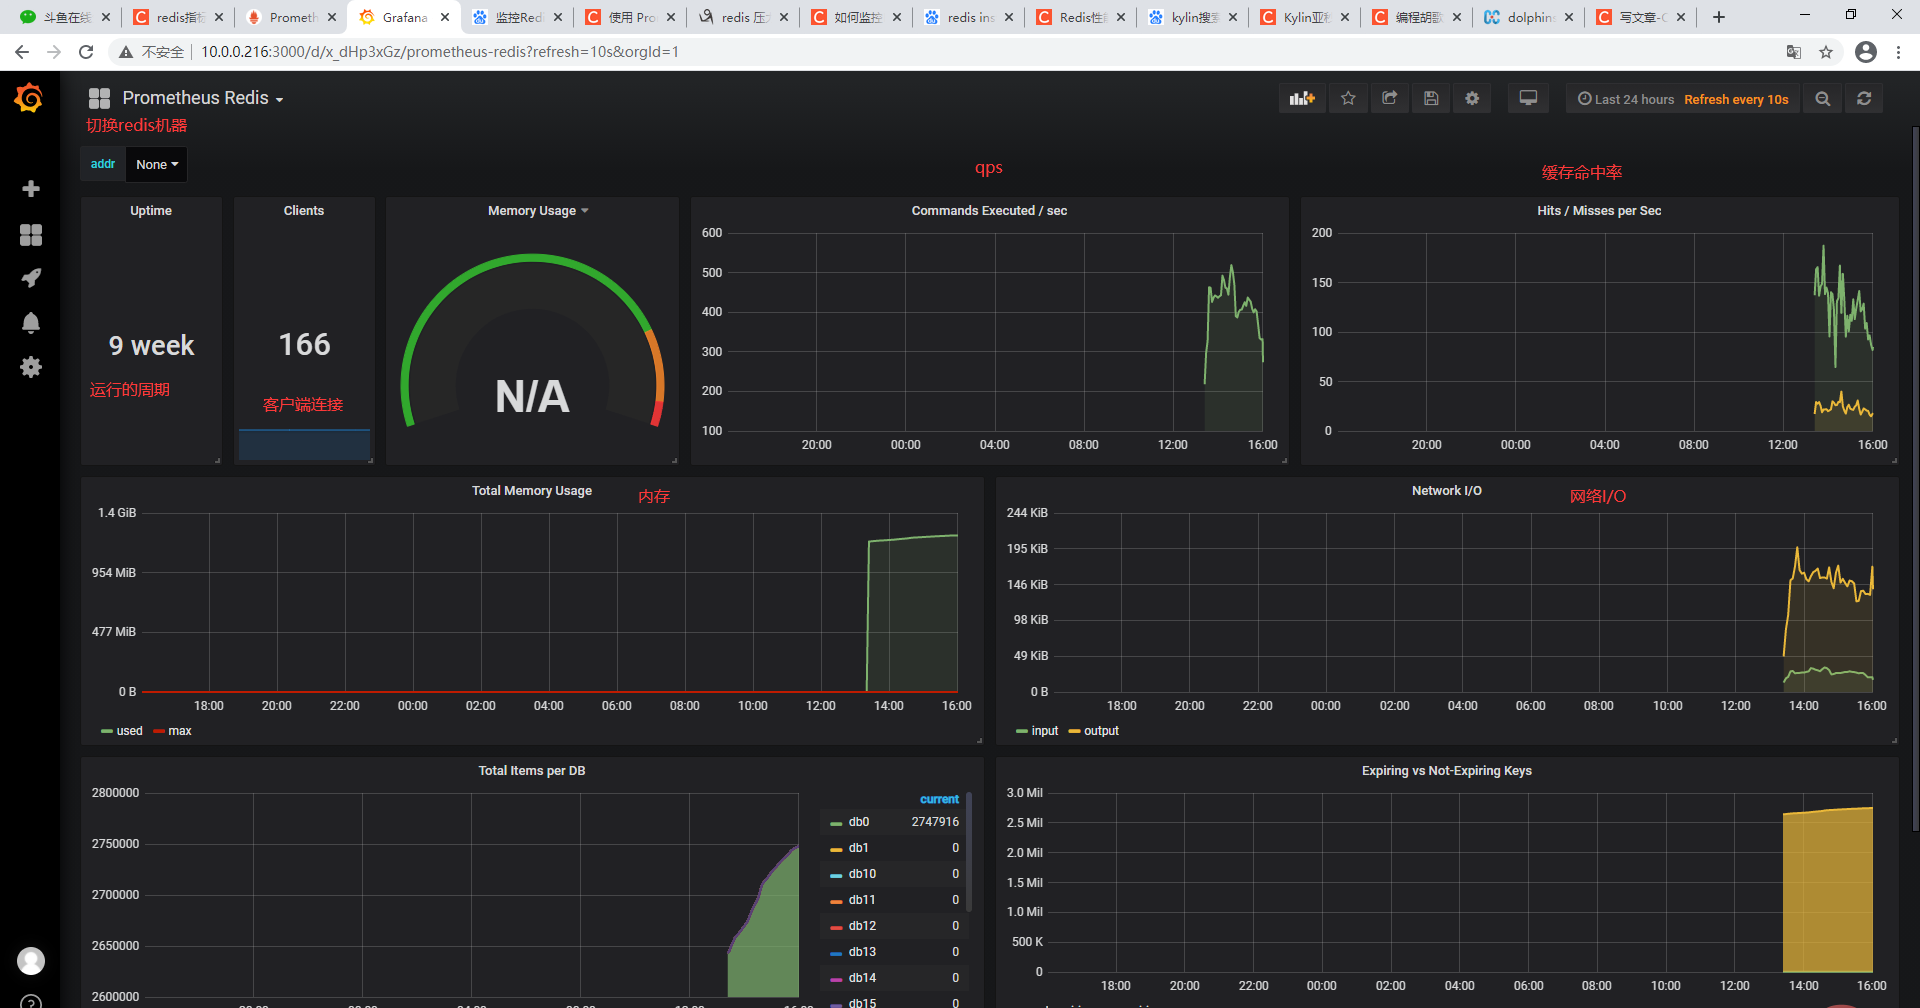Open the Chrome three-dot menu
This screenshot has width=1920, height=1008.
[1898, 52]
